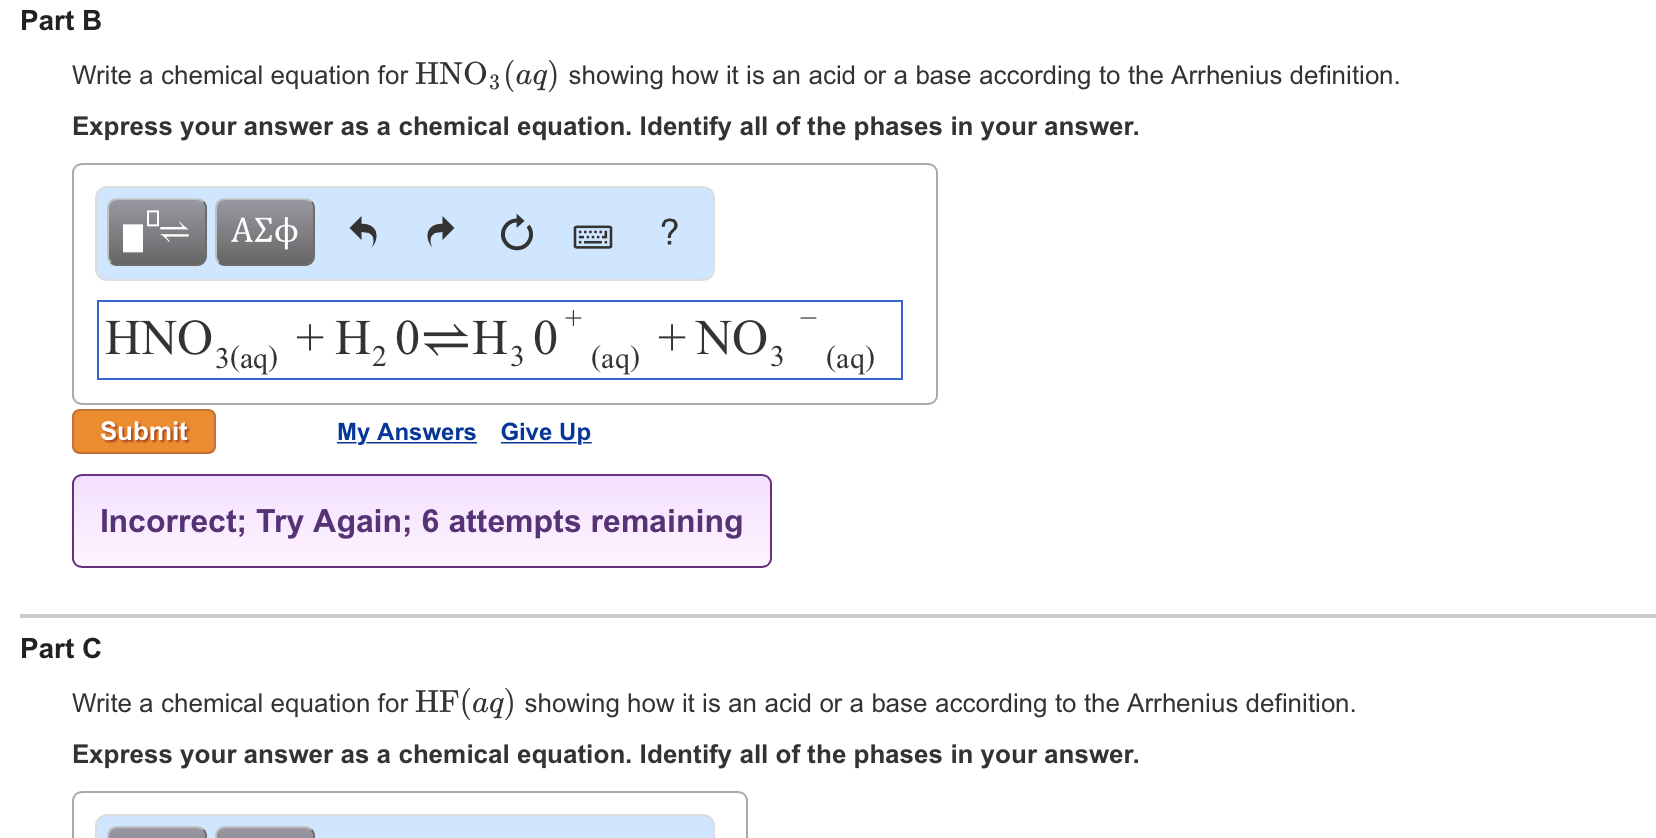Click the Part C heading
Screen dimensions: 1656x838
pos(61,649)
